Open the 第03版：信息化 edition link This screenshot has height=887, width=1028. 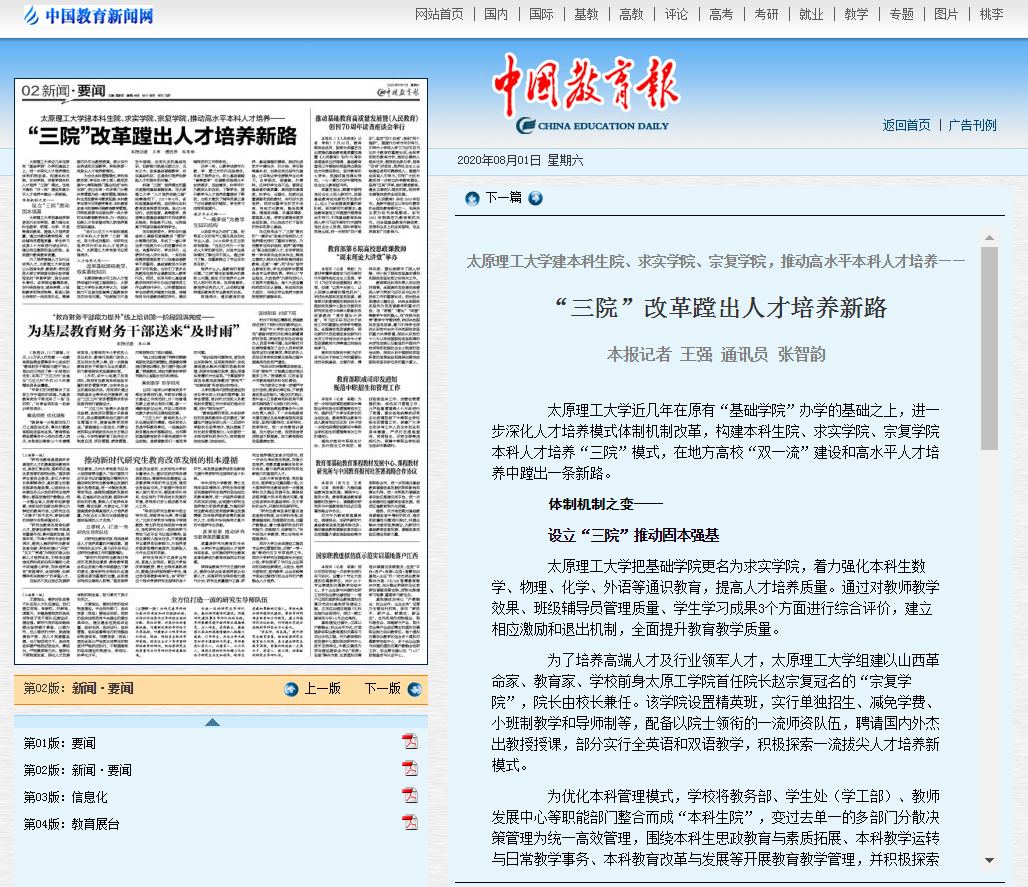[x=65, y=797]
